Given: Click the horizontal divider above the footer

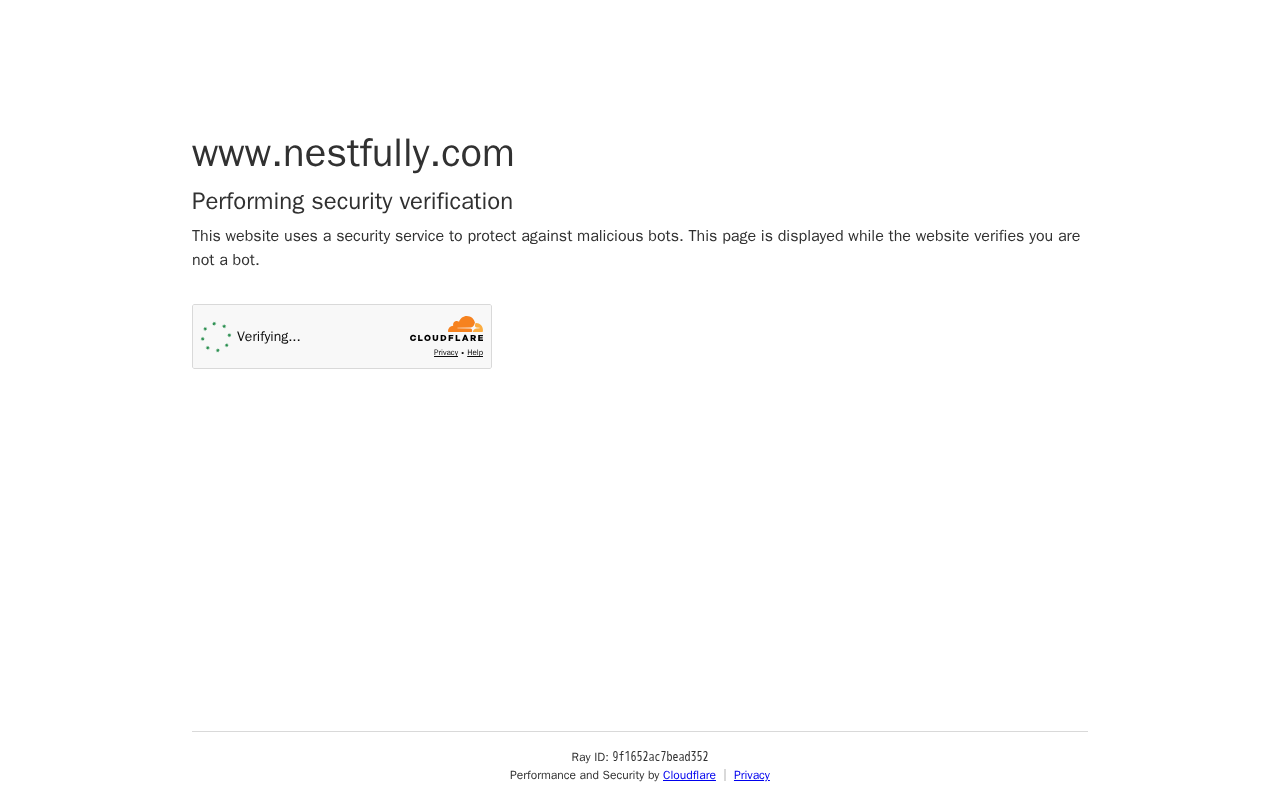Looking at the screenshot, I should tap(640, 731).
